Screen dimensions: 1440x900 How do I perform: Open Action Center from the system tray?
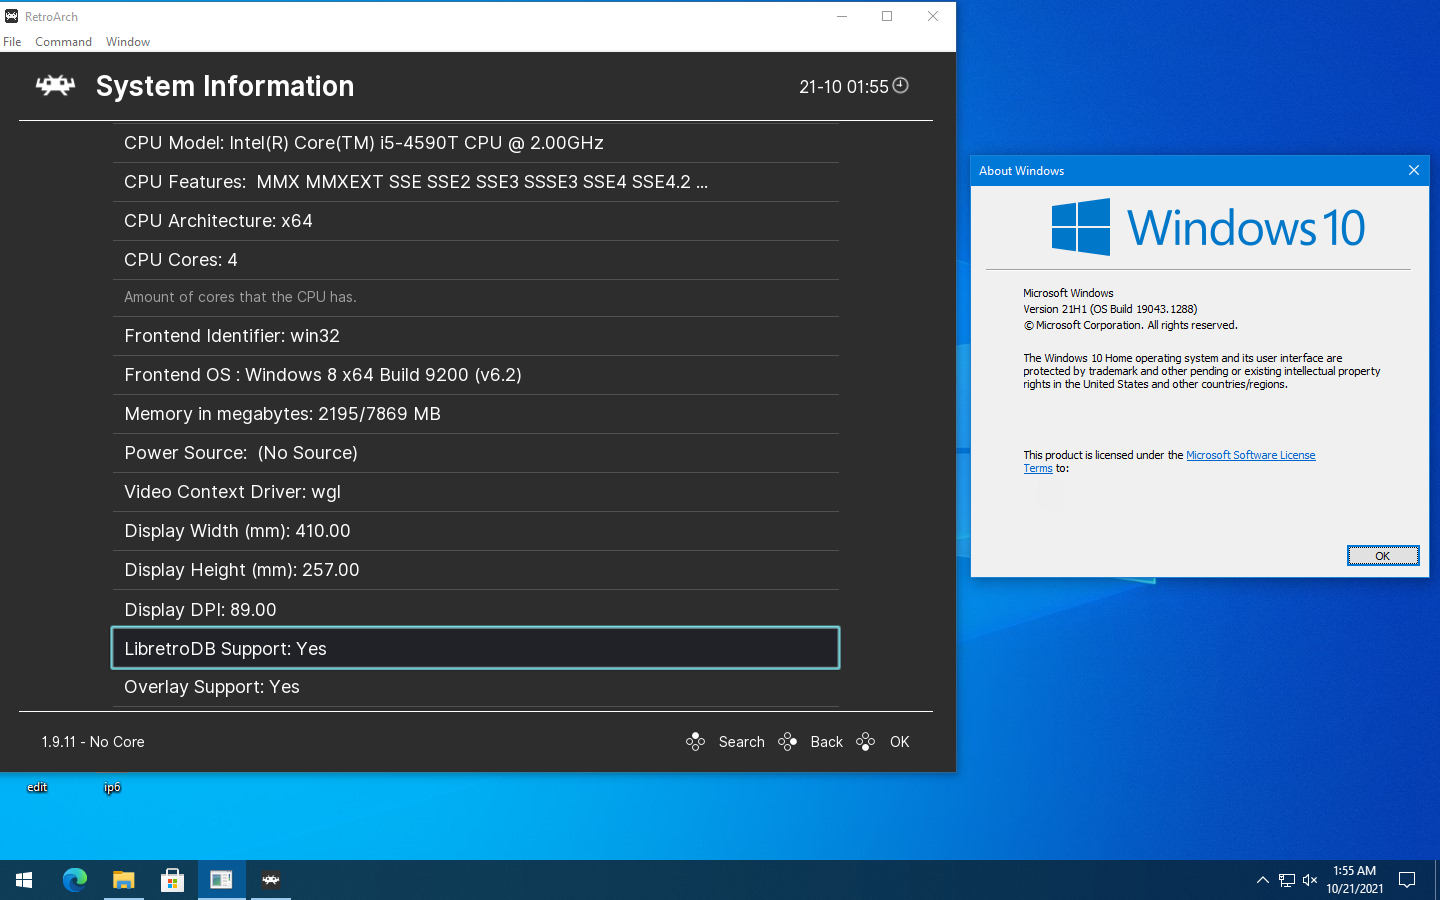pos(1406,880)
